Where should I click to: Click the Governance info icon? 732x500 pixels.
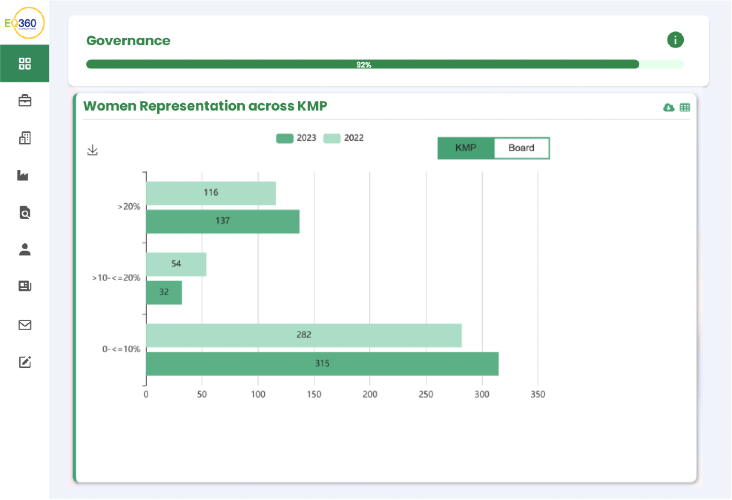pyautogui.click(x=675, y=40)
